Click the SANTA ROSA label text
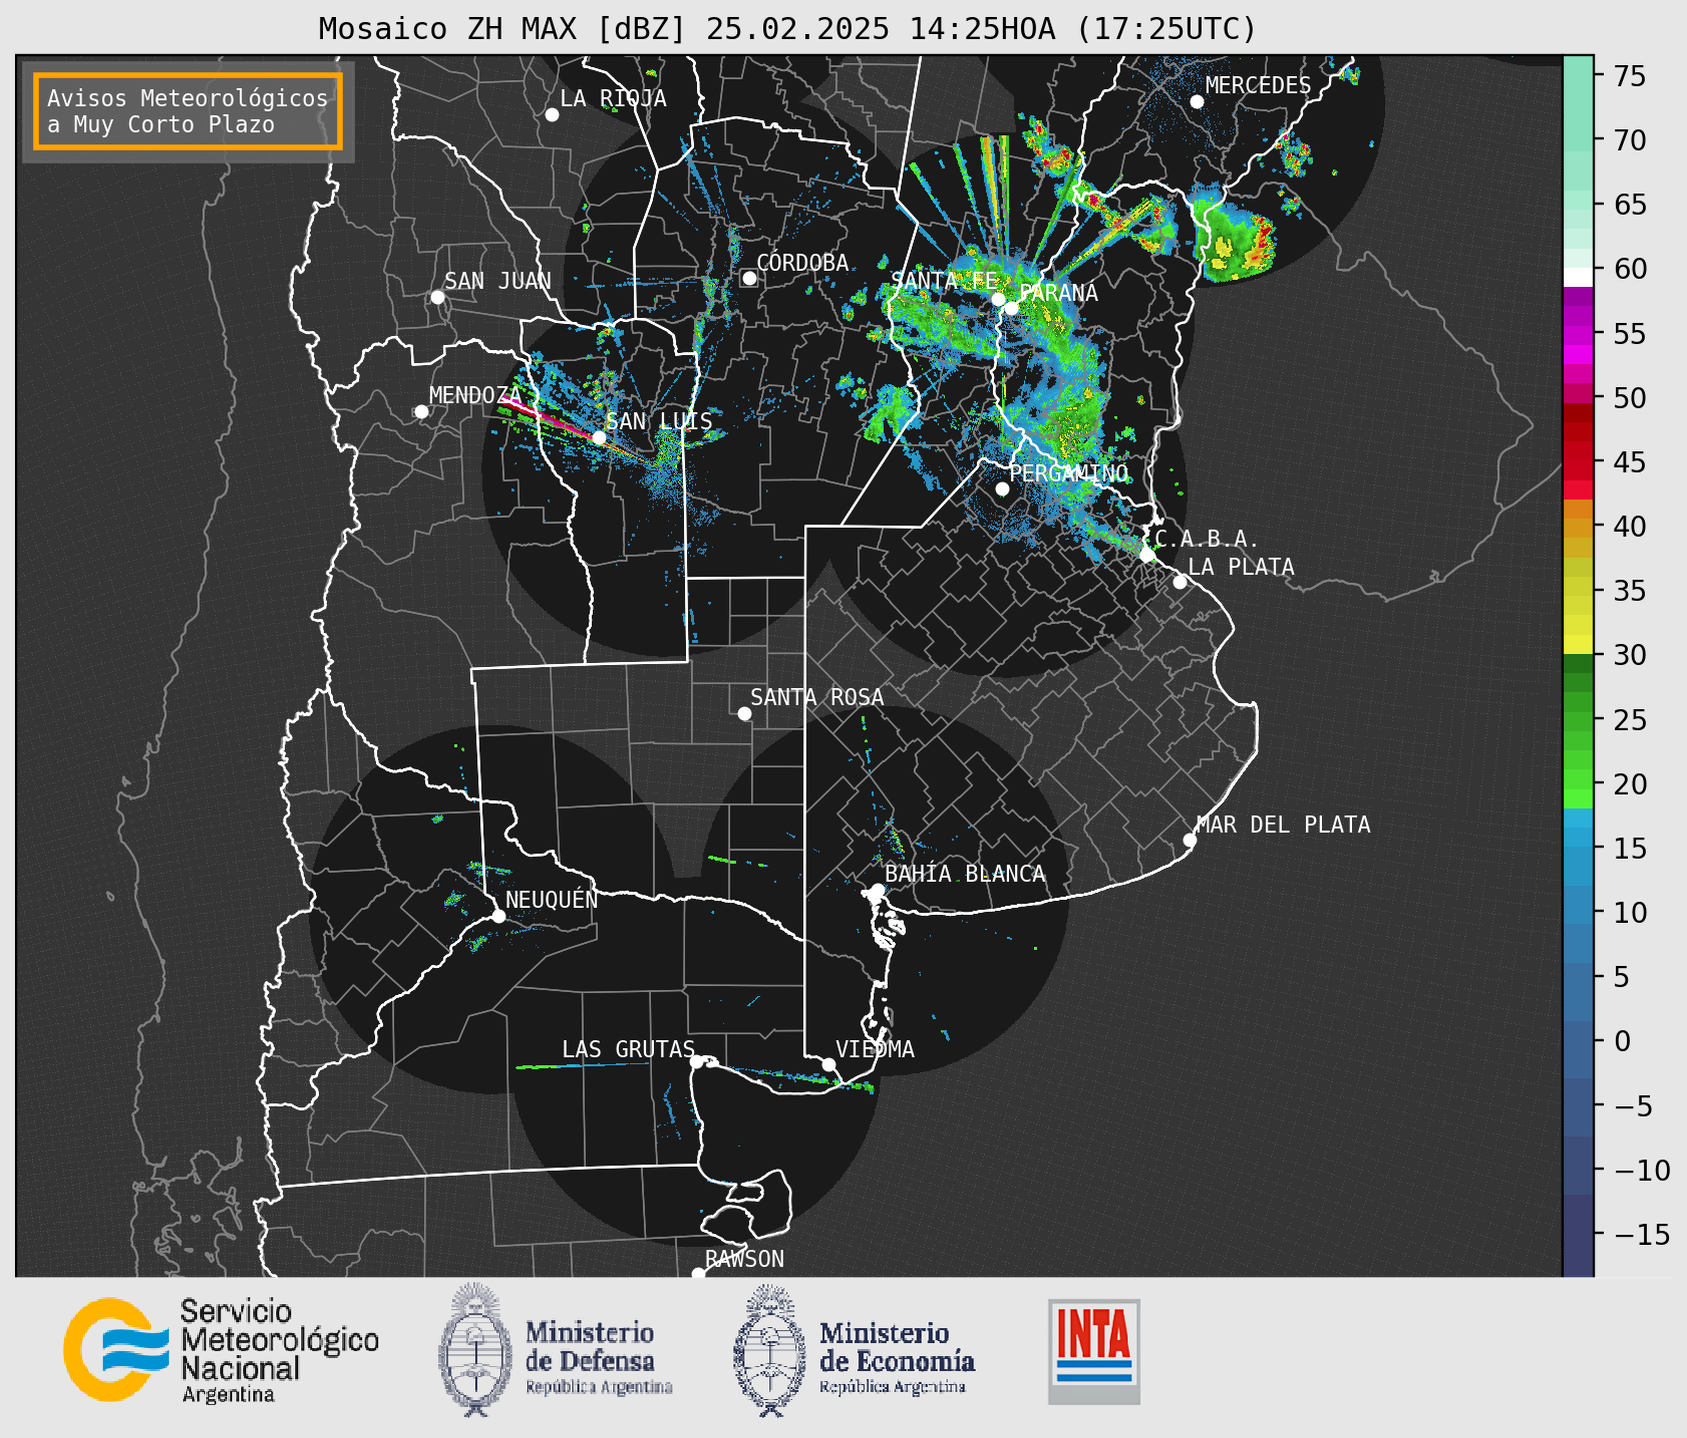 (x=817, y=697)
